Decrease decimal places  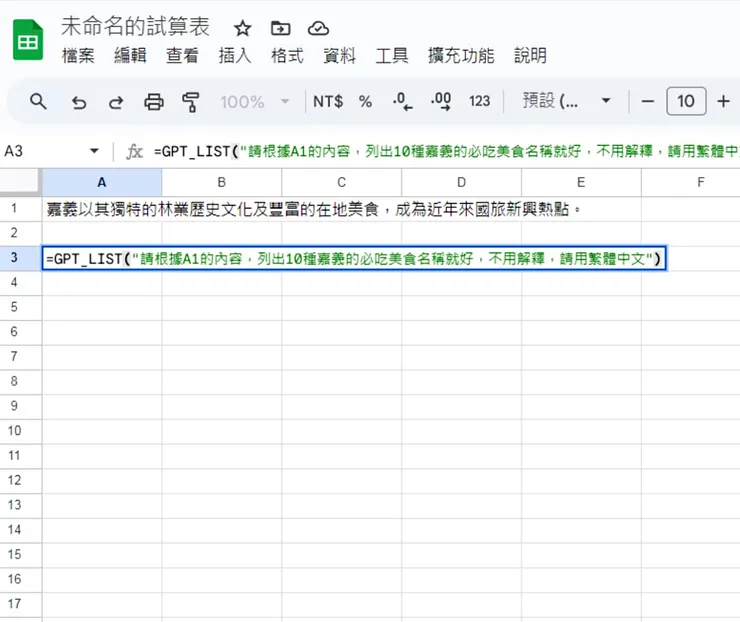(x=403, y=101)
